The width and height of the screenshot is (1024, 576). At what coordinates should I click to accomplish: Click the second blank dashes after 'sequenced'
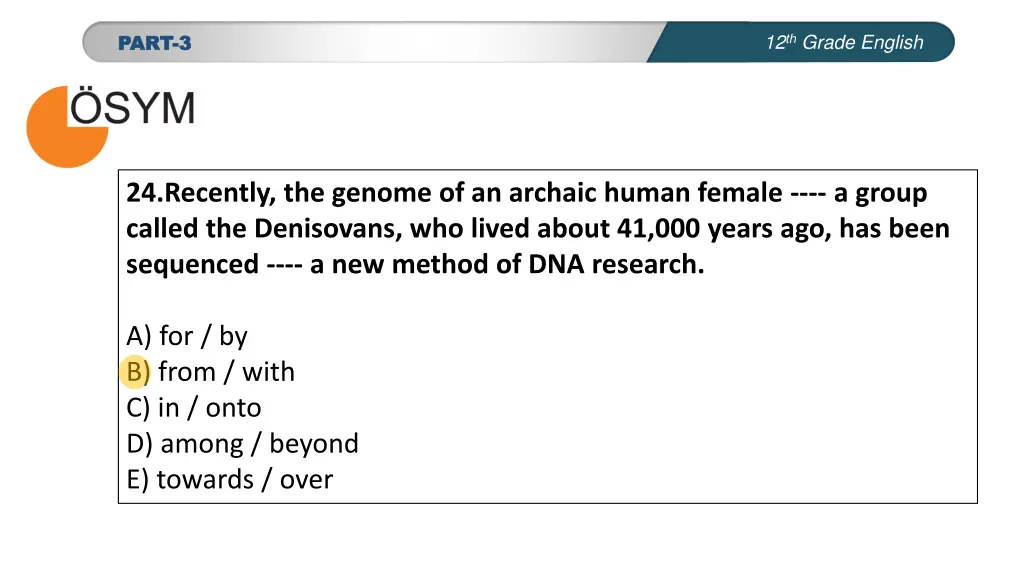284,265
